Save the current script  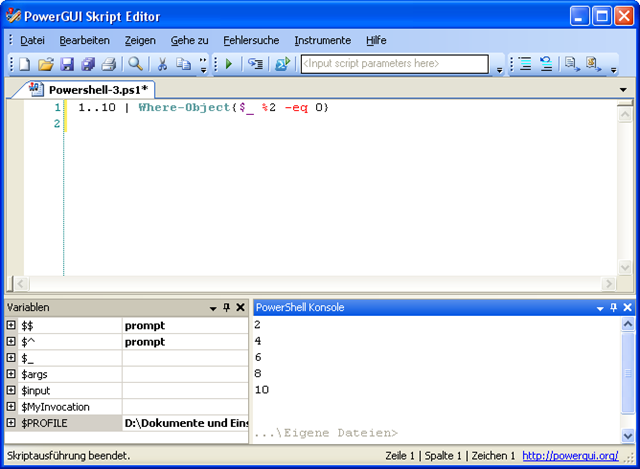pos(67,64)
